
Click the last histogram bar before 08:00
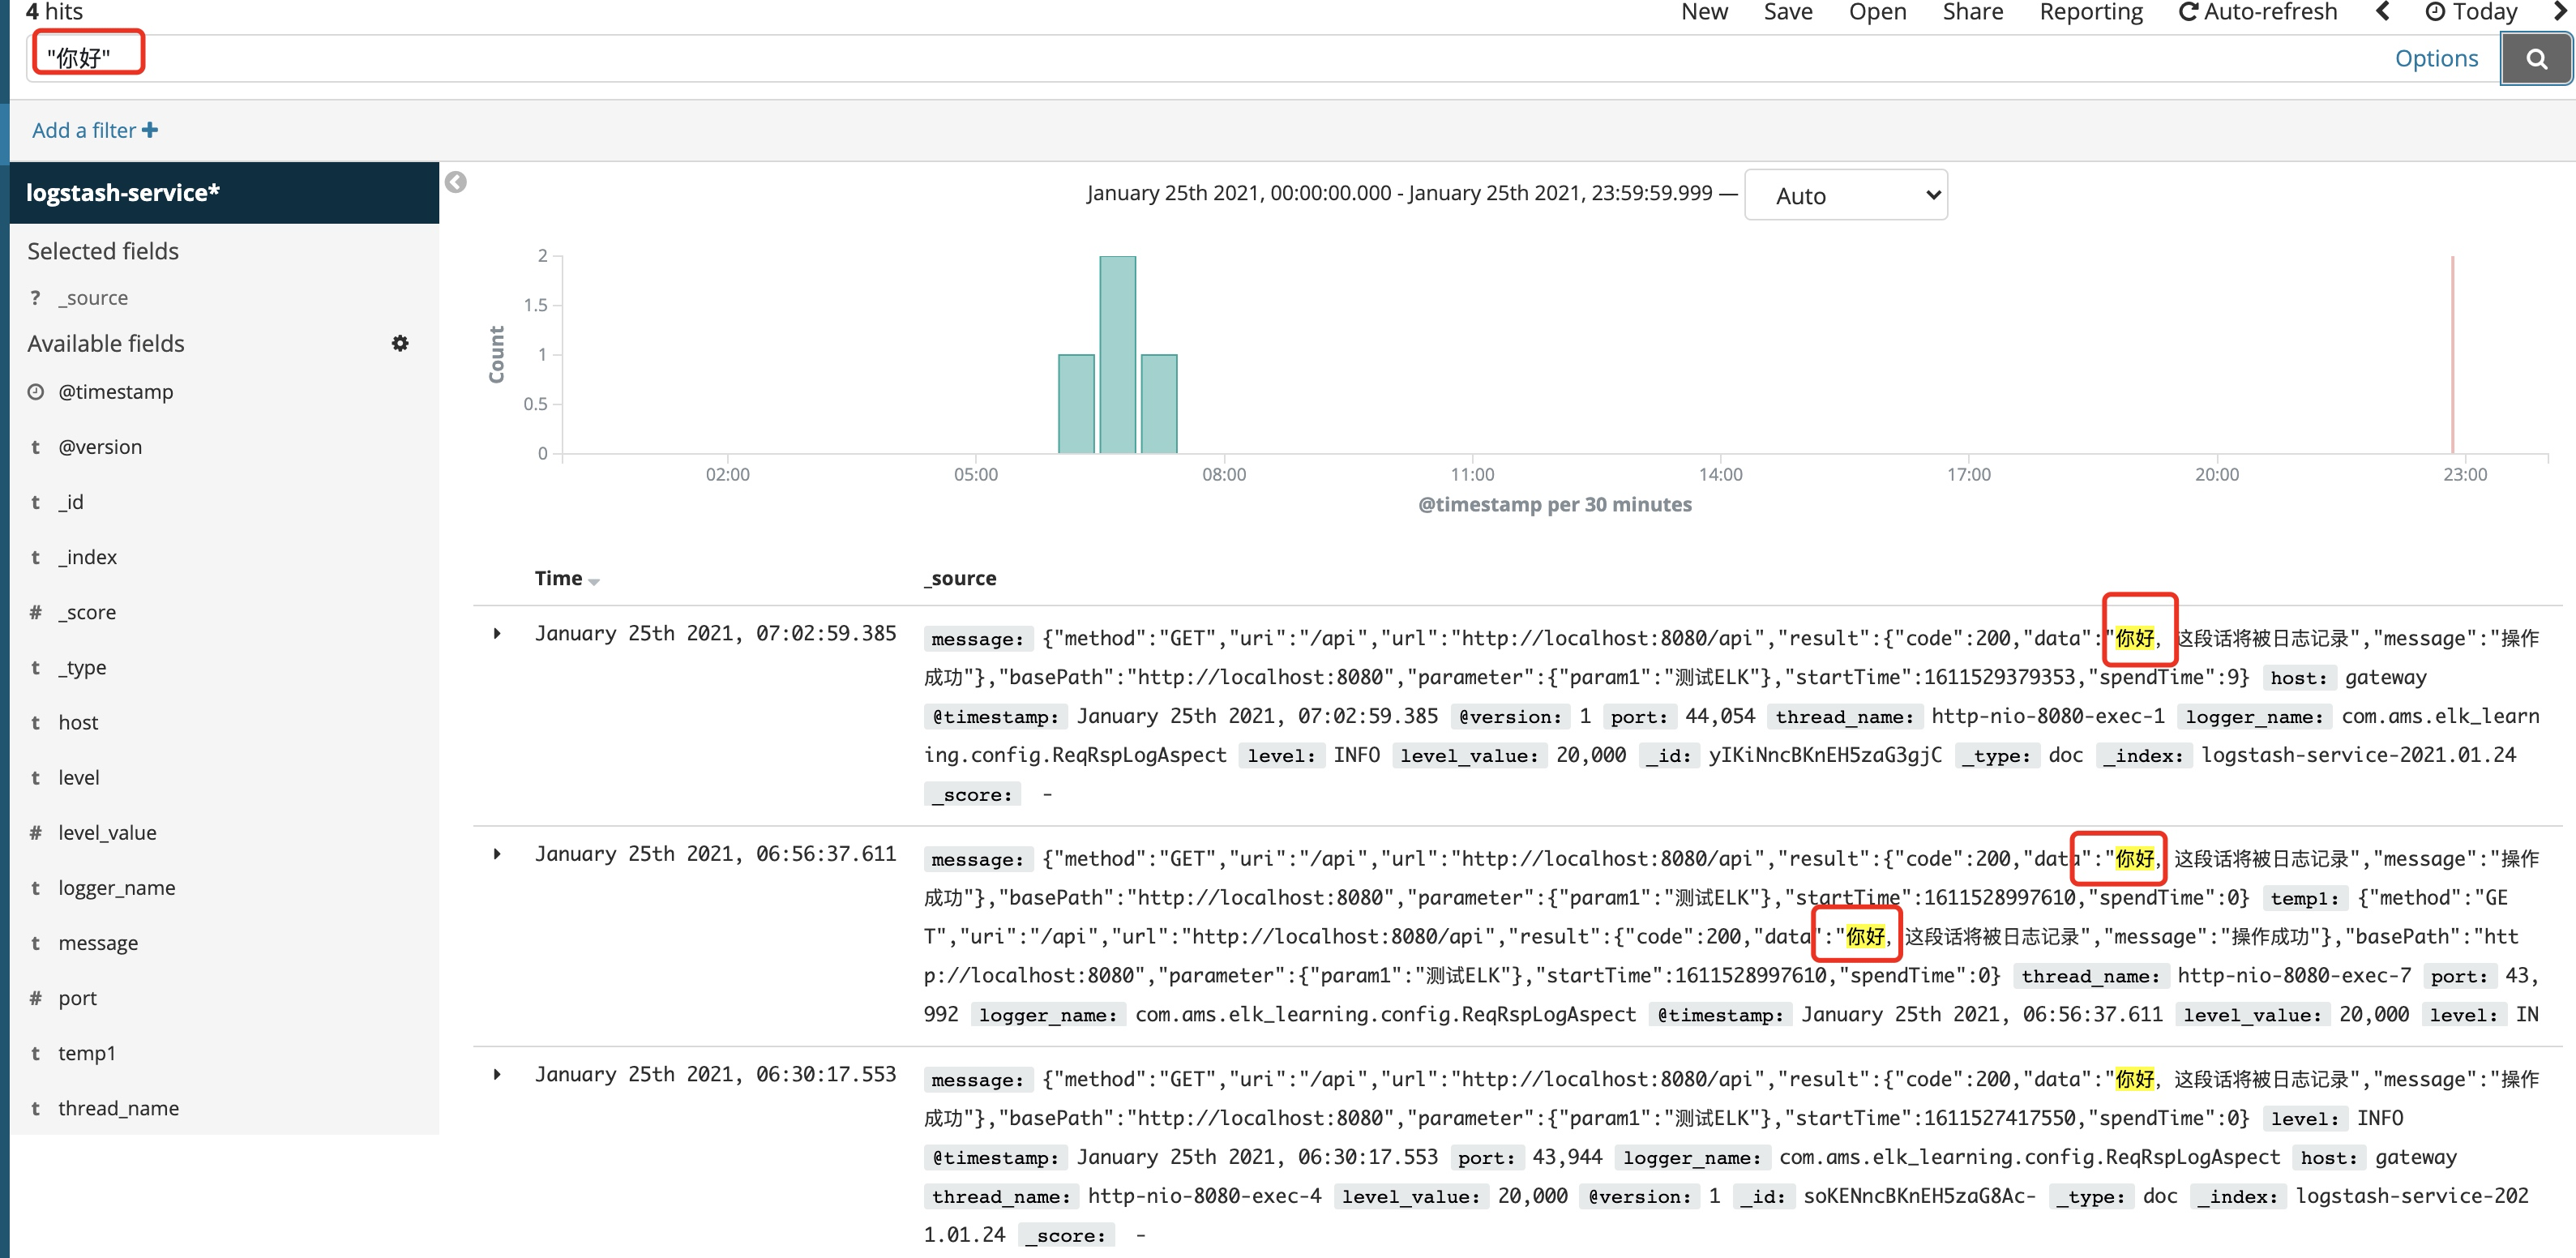(1158, 404)
